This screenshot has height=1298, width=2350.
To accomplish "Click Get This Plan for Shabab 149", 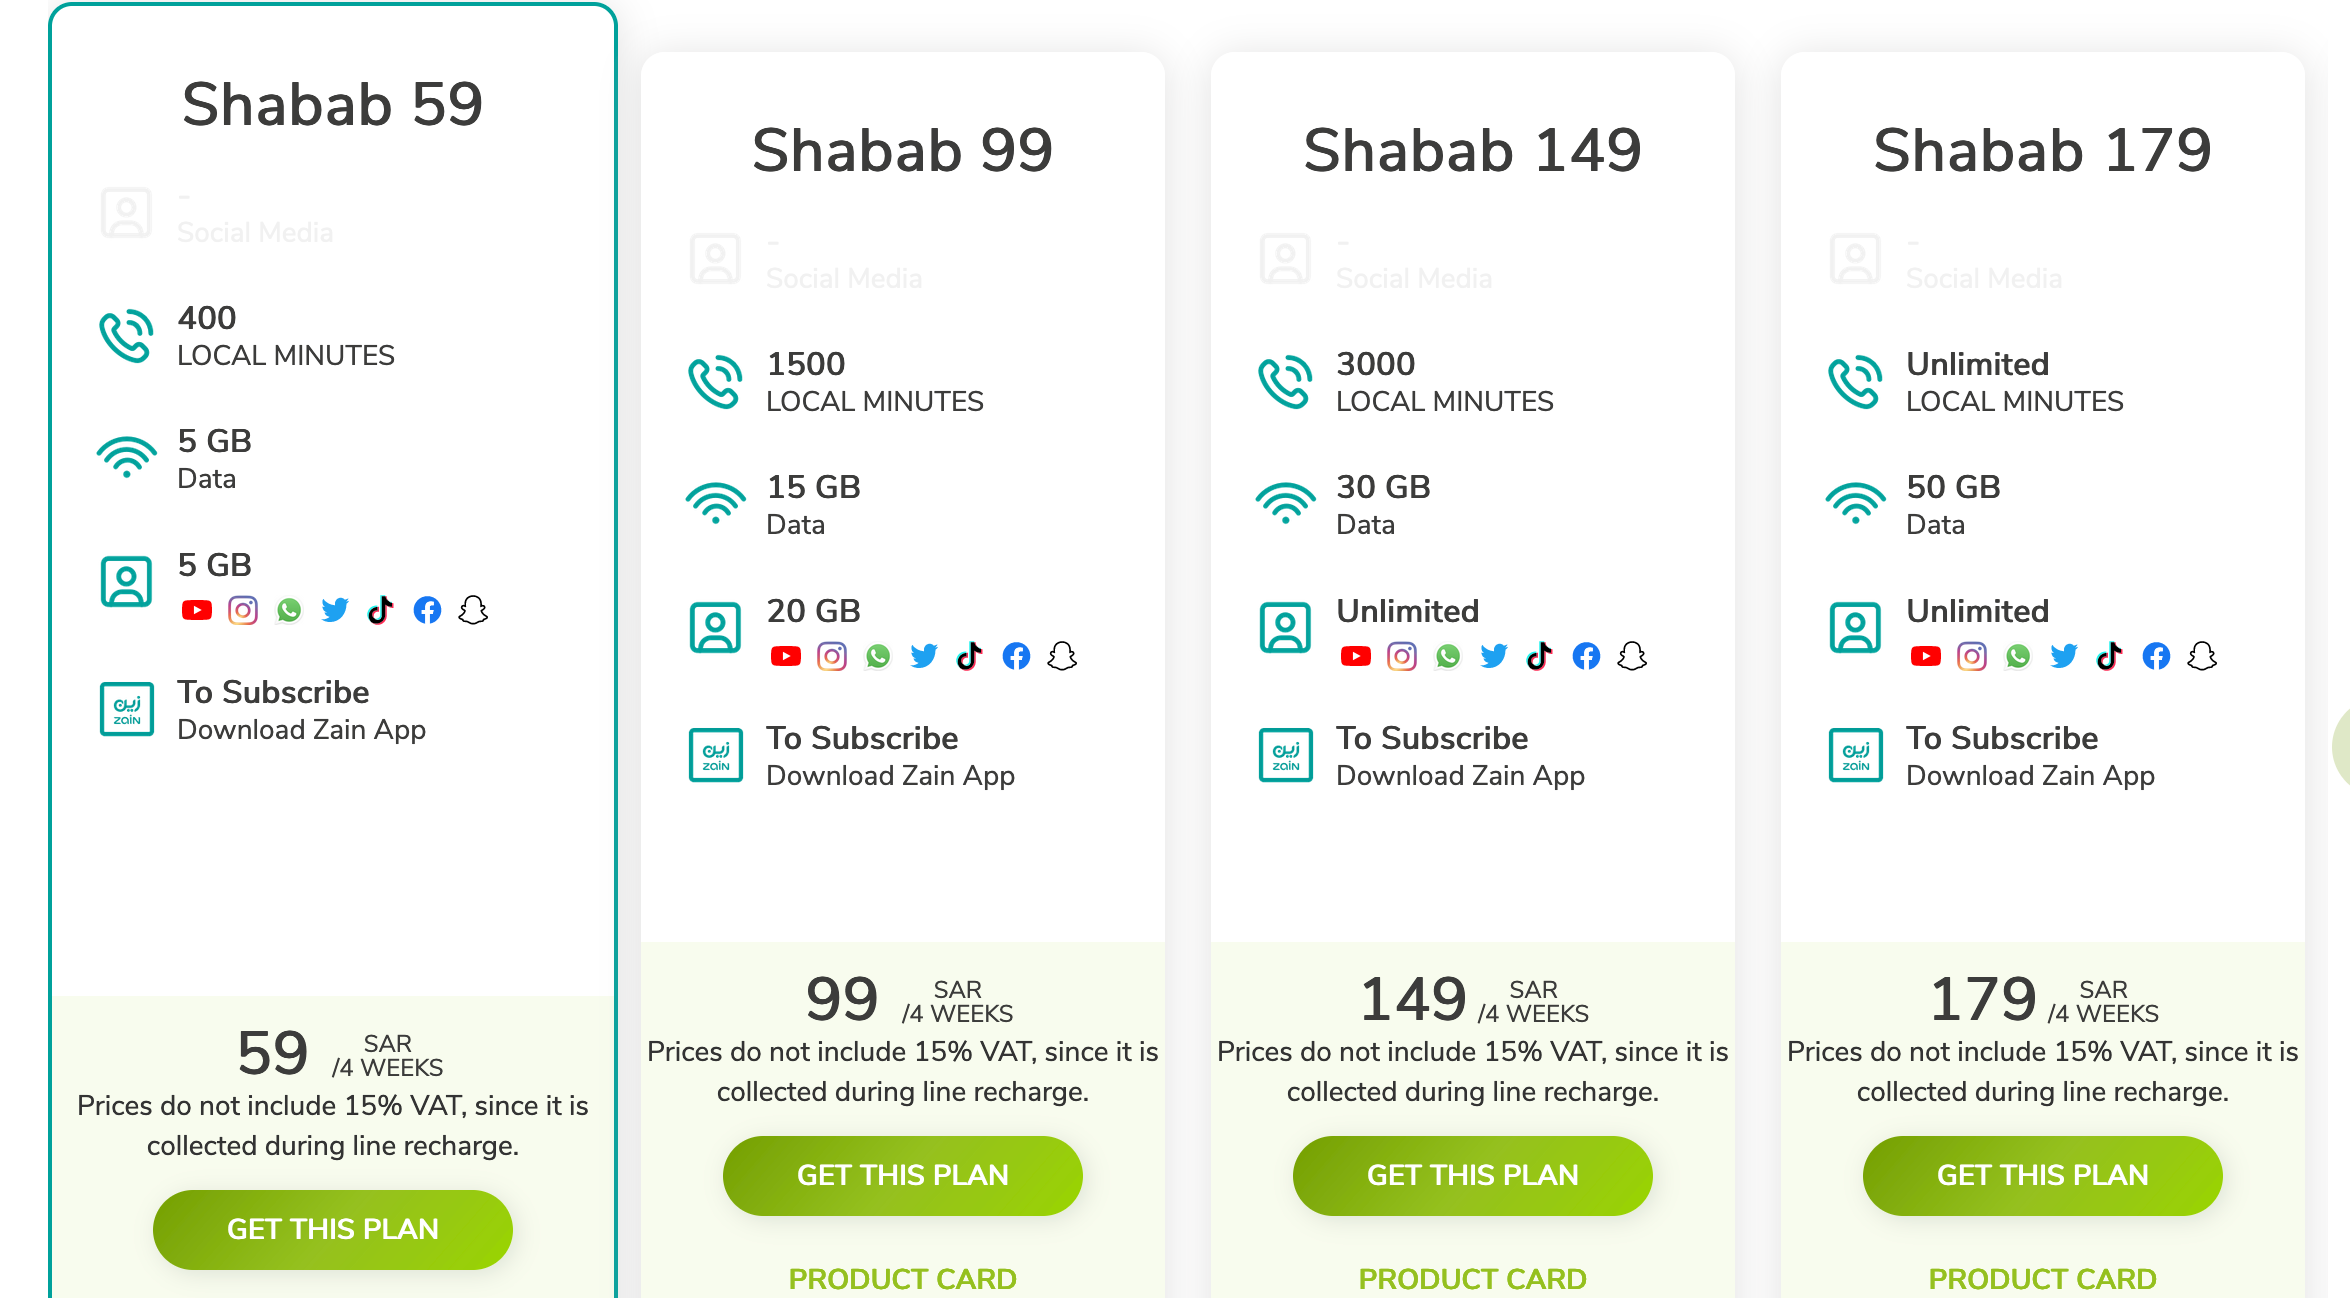I will coord(1473,1175).
